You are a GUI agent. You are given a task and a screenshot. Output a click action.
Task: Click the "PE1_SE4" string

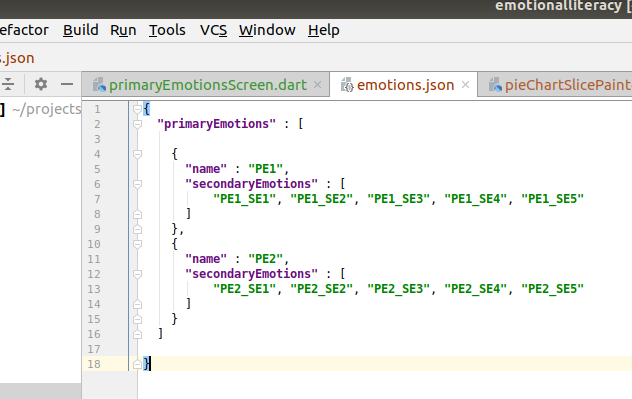pos(476,199)
